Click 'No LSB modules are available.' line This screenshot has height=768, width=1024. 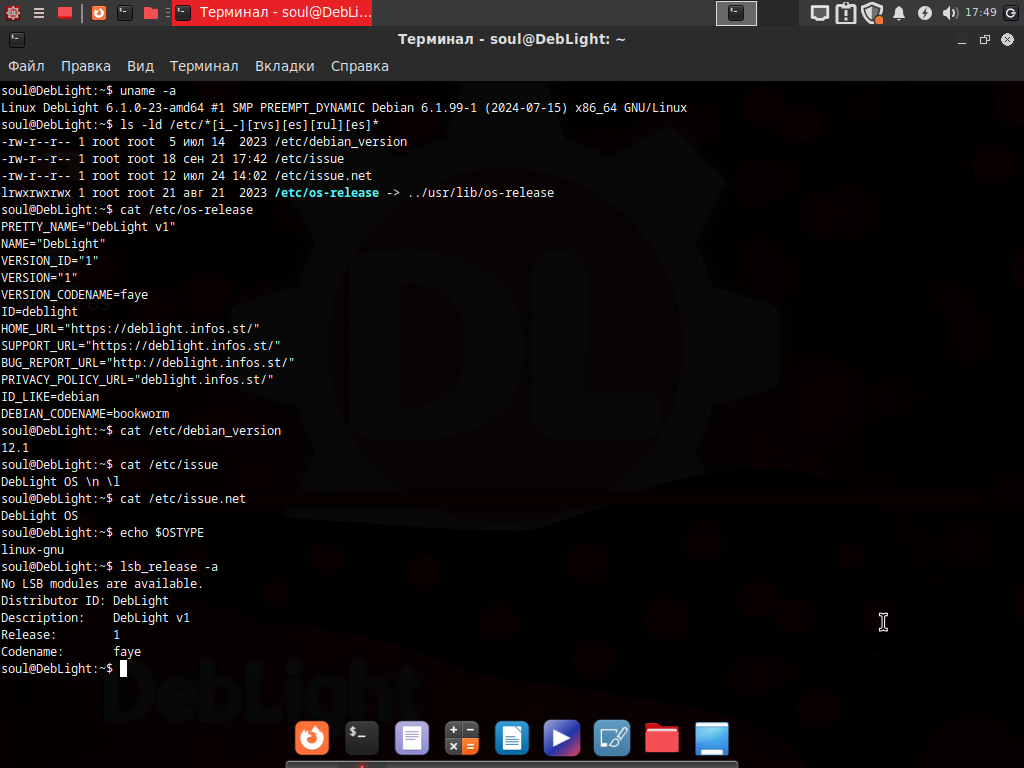click(102, 583)
